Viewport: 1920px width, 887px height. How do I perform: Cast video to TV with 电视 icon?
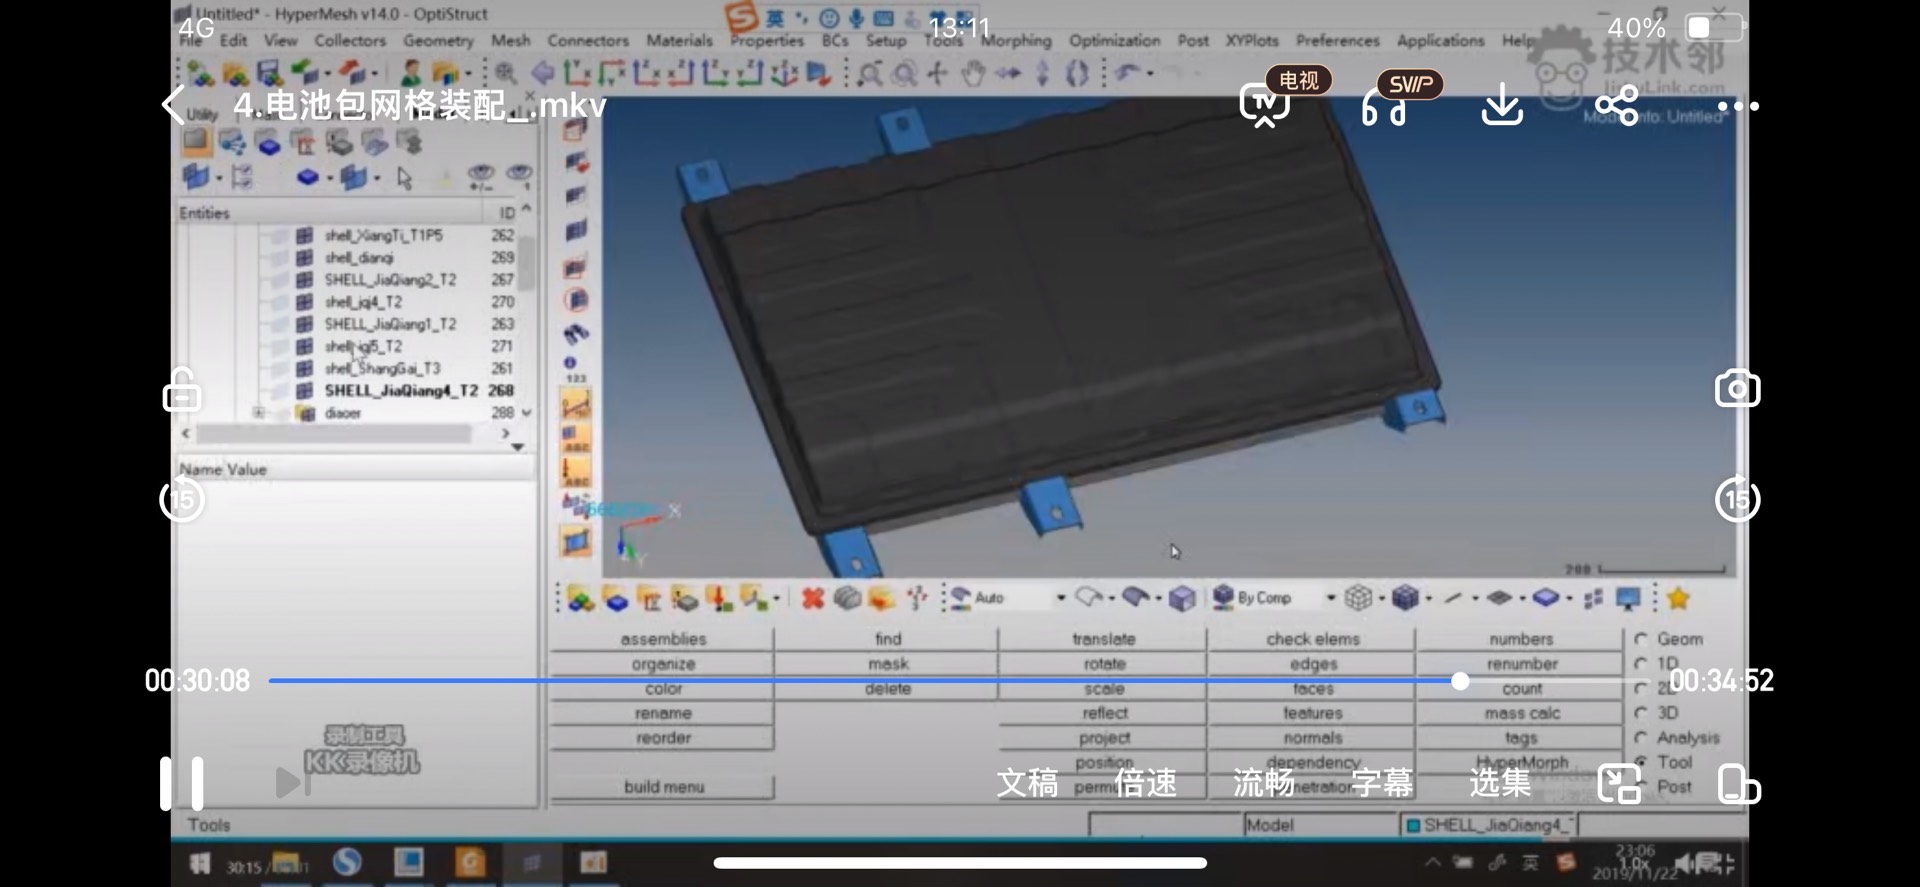pyautogui.click(x=1266, y=105)
